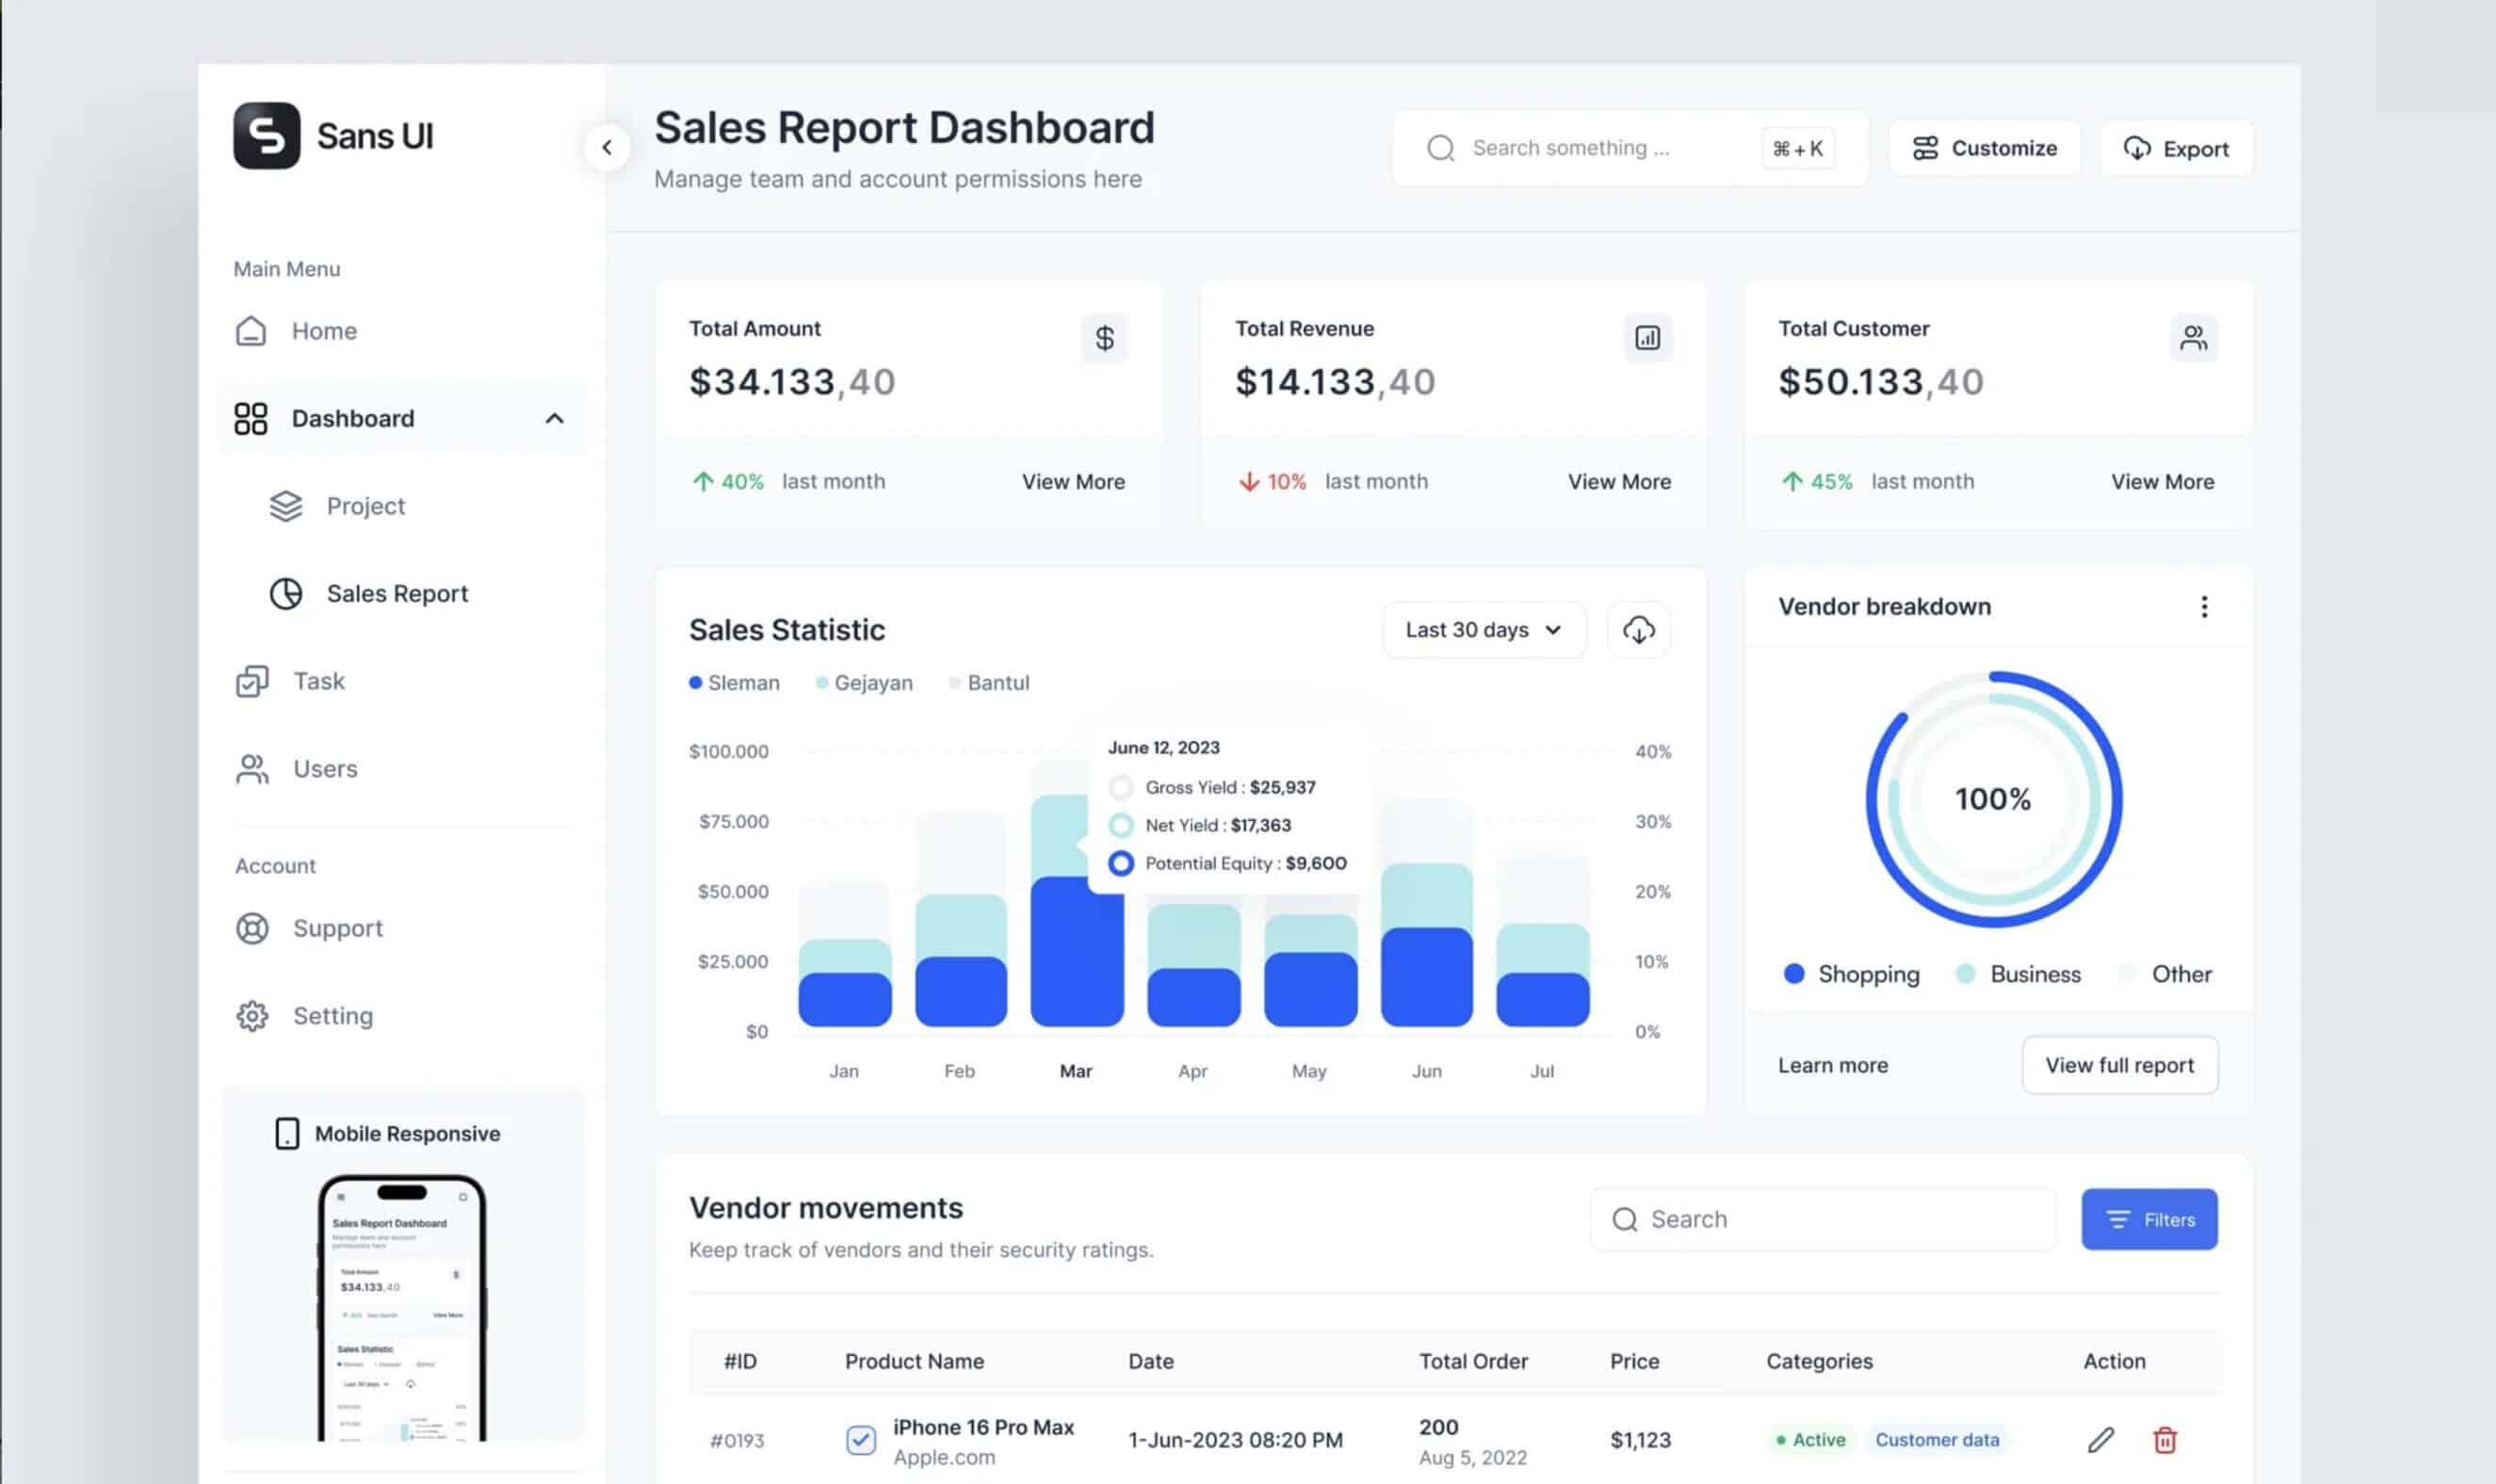Click the Sans UI logo icon
This screenshot has height=1484, width=2496.
266,135
